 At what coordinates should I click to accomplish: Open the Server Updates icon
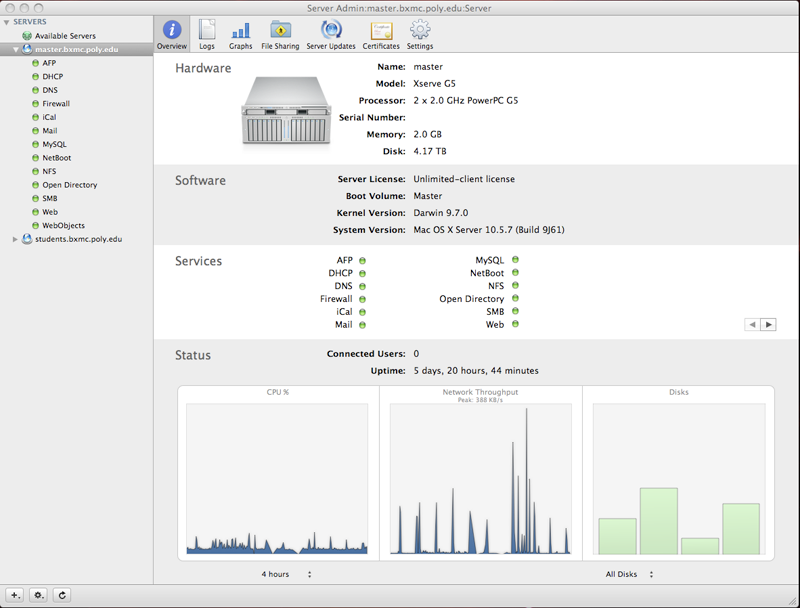(331, 34)
